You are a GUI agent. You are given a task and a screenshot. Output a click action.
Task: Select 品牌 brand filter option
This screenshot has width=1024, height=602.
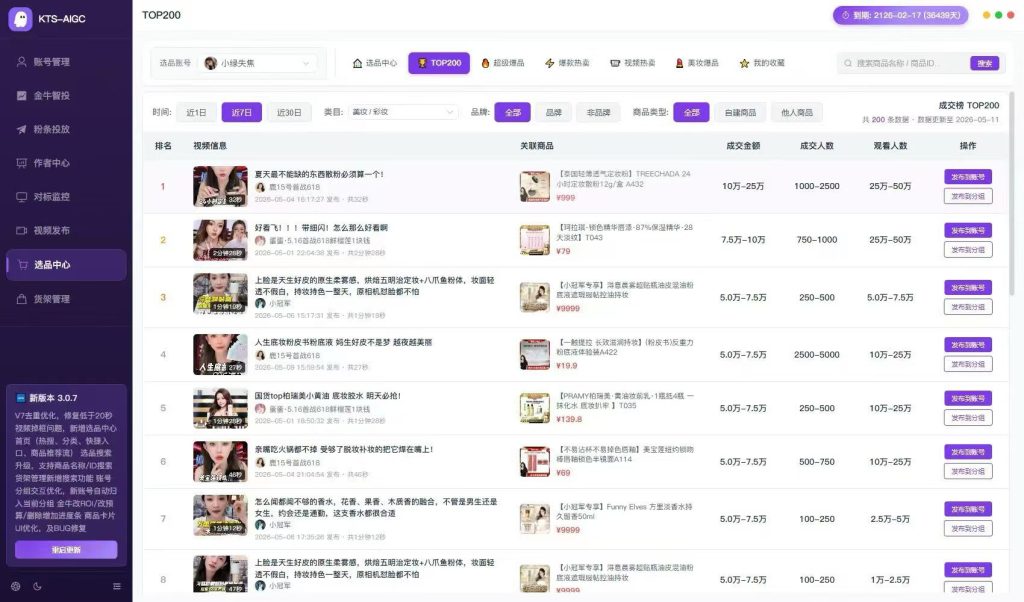click(x=554, y=112)
